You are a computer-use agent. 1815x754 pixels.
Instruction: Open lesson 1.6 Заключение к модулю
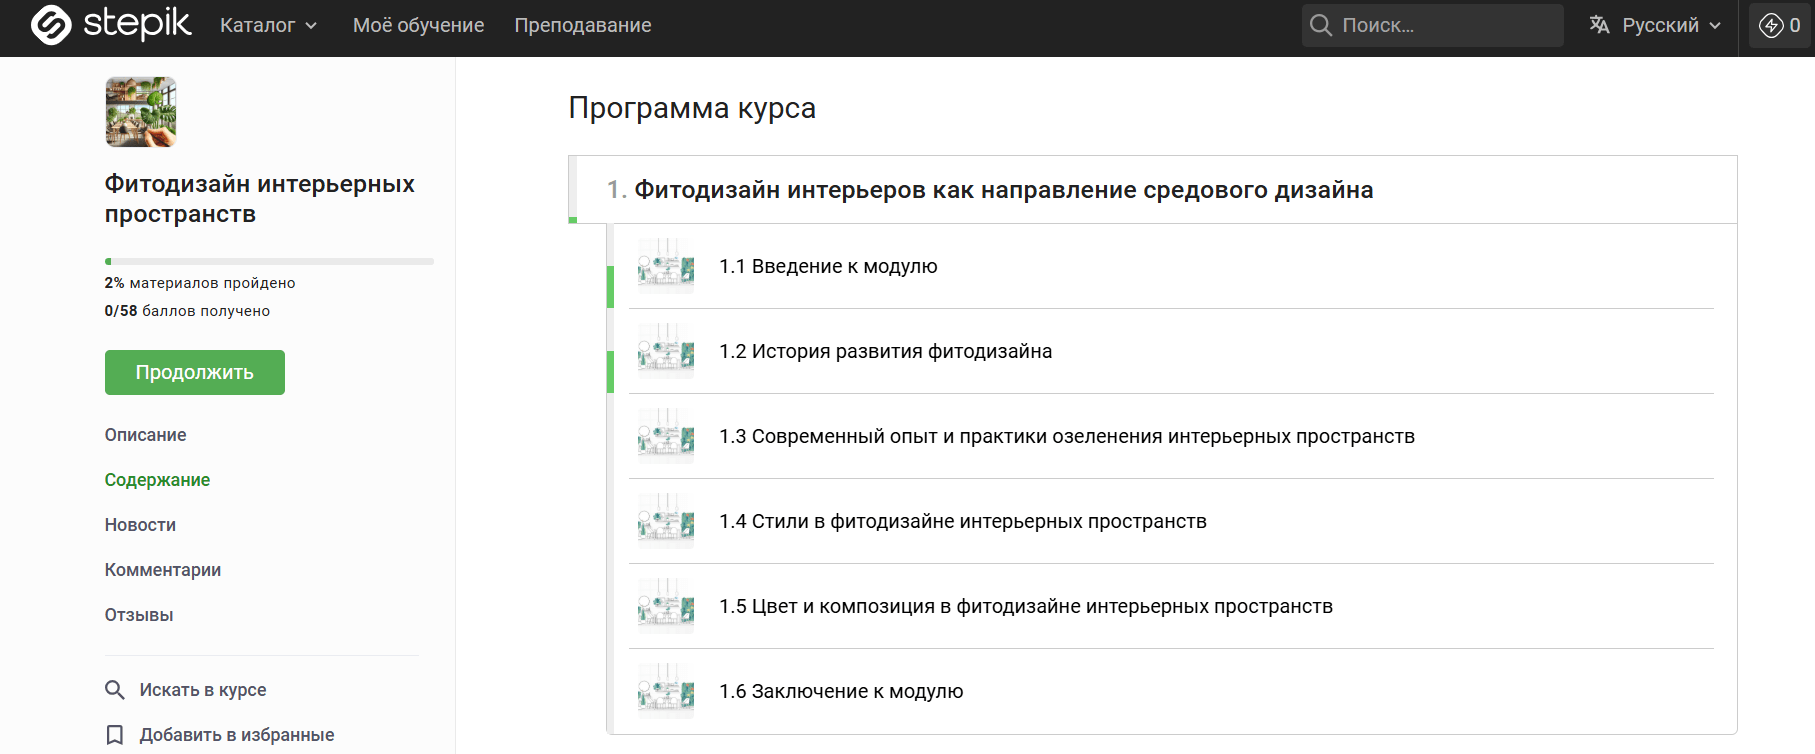click(841, 692)
